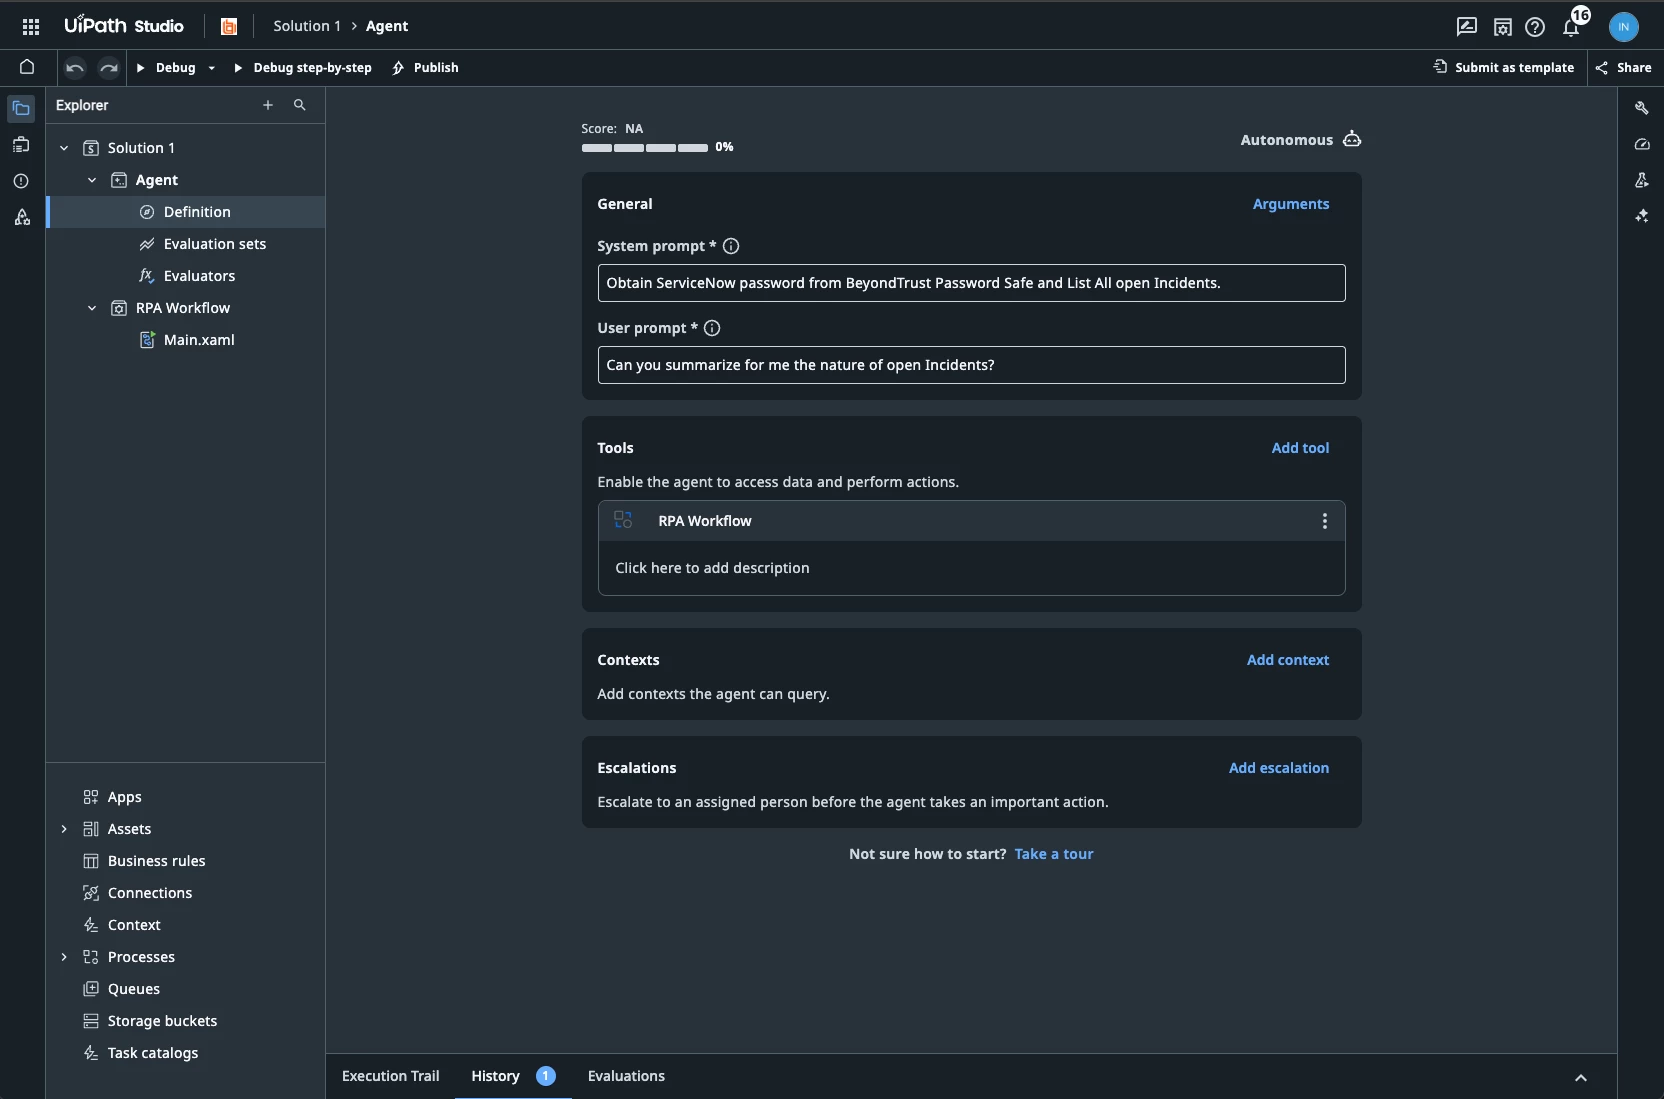
Task: Click Debug step-by-step
Action: click(302, 68)
